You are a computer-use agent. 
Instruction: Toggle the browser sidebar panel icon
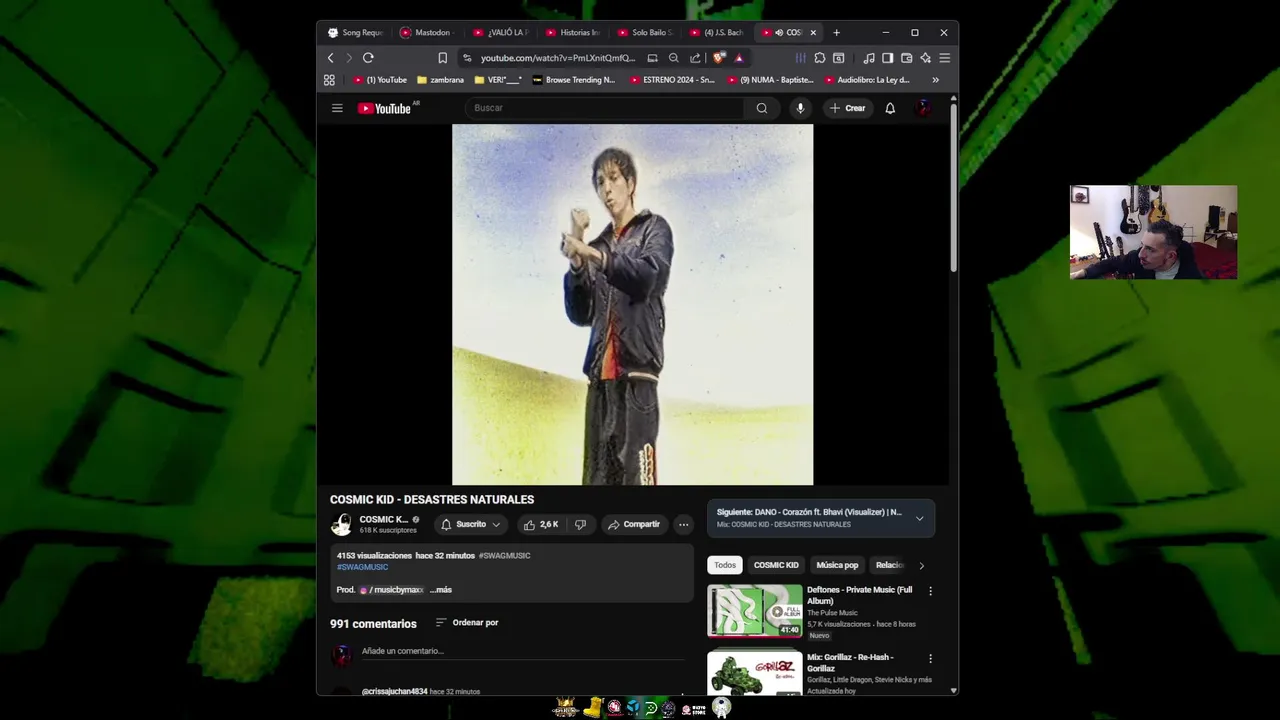[x=887, y=58]
